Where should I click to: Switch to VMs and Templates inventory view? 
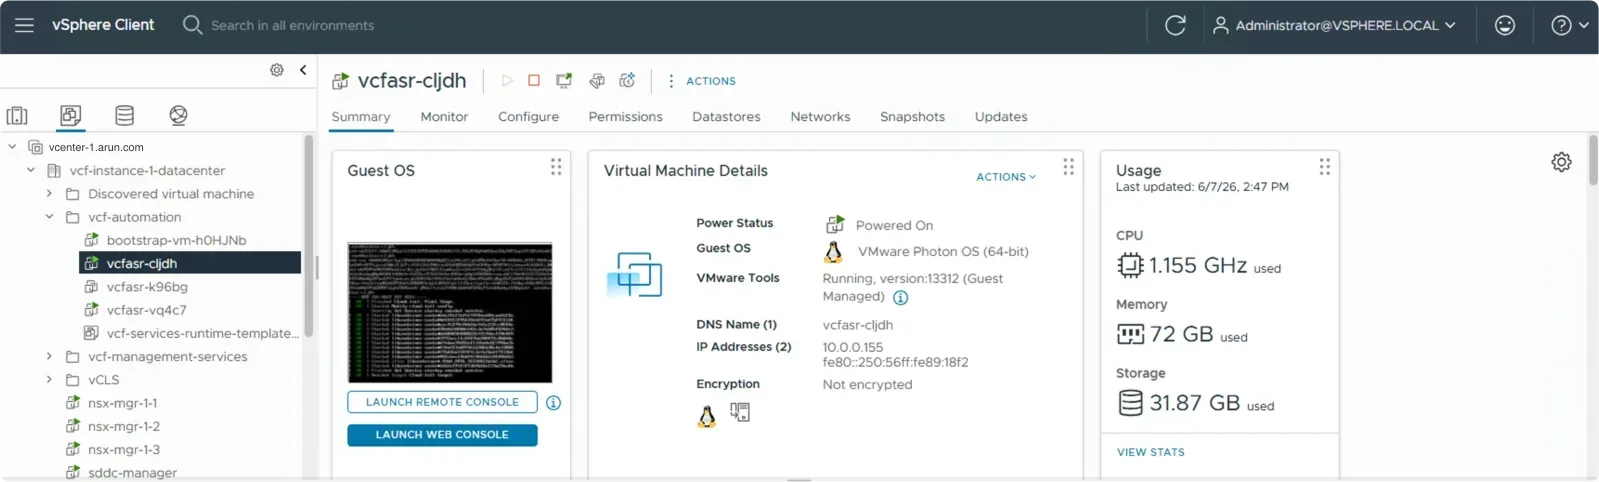point(70,115)
